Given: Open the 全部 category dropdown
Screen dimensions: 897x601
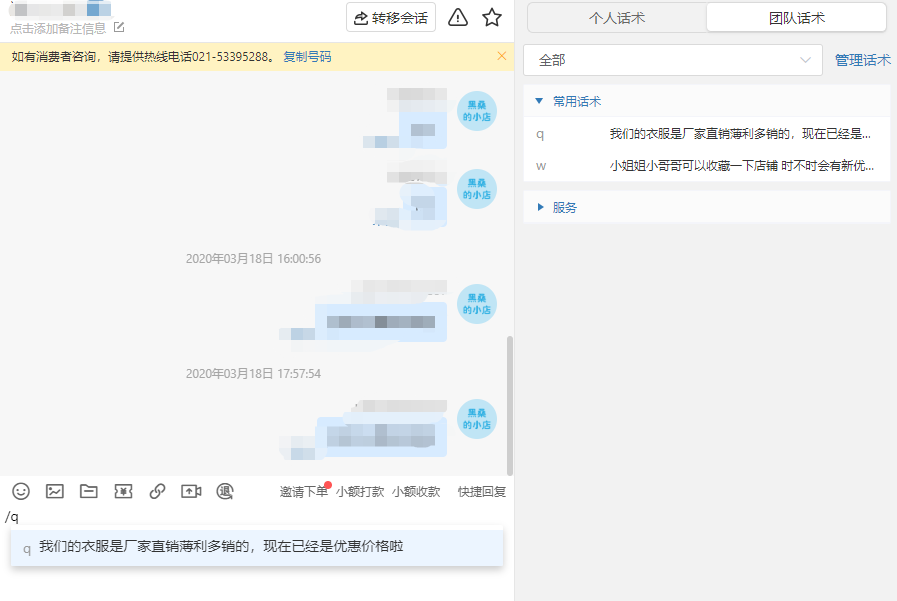Looking at the screenshot, I should point(672,60).
